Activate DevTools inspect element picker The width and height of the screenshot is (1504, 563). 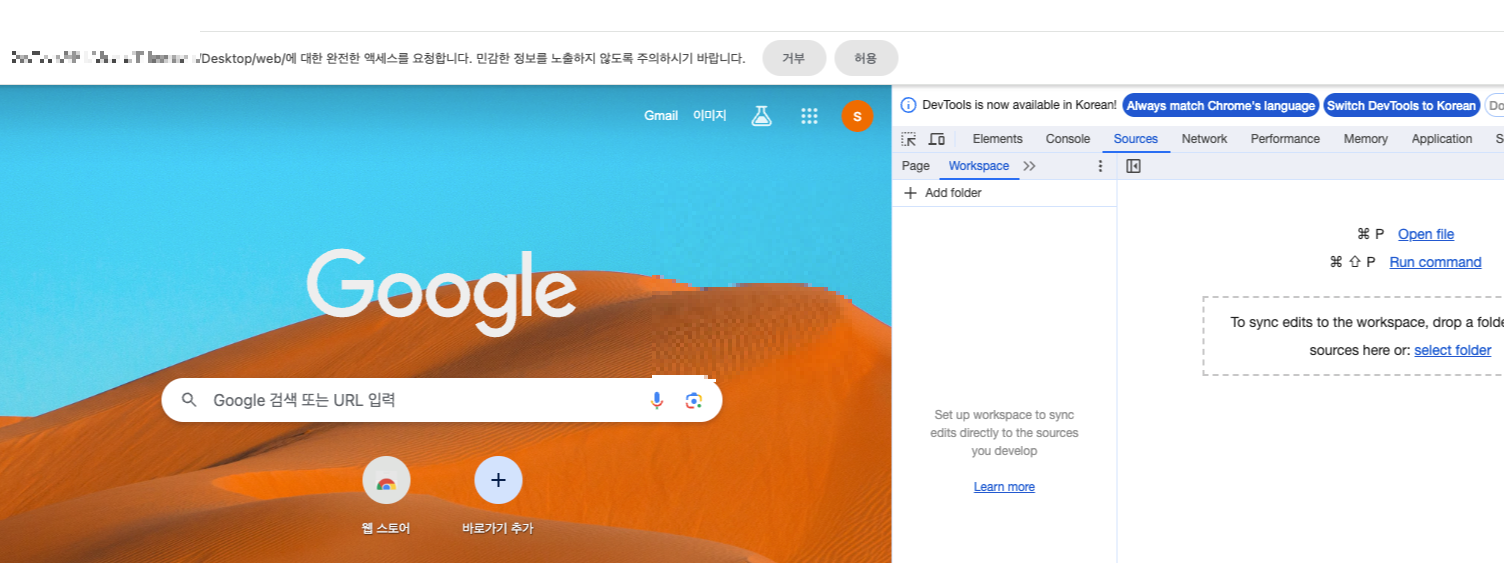(x=908, y=139)
